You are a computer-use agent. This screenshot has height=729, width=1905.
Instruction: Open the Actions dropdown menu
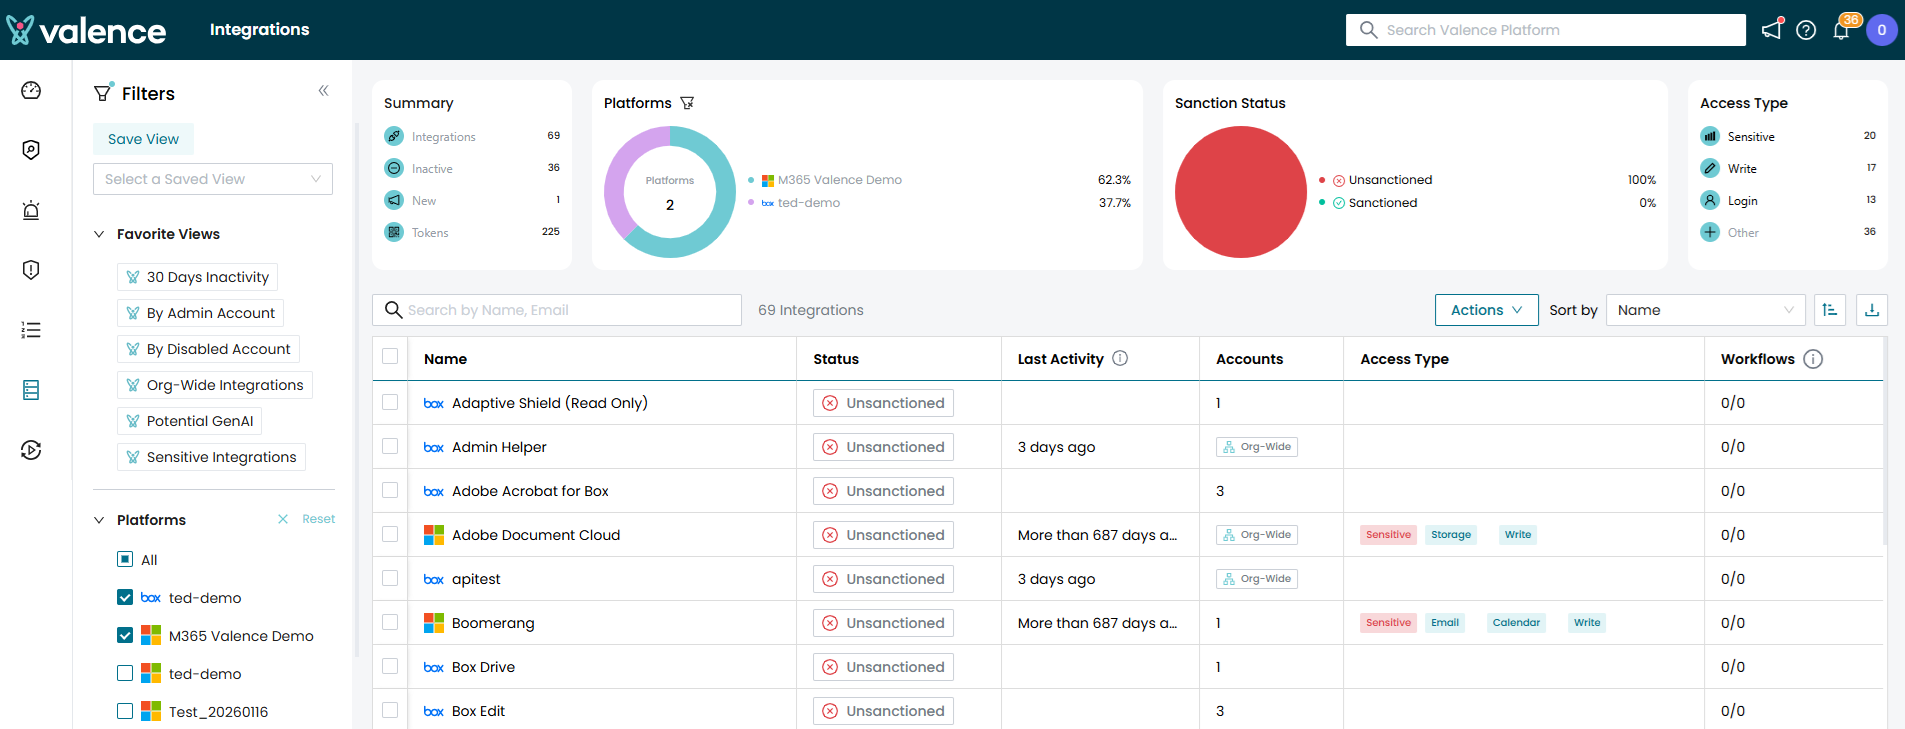pyautogui.click(x=1486, y=310)
